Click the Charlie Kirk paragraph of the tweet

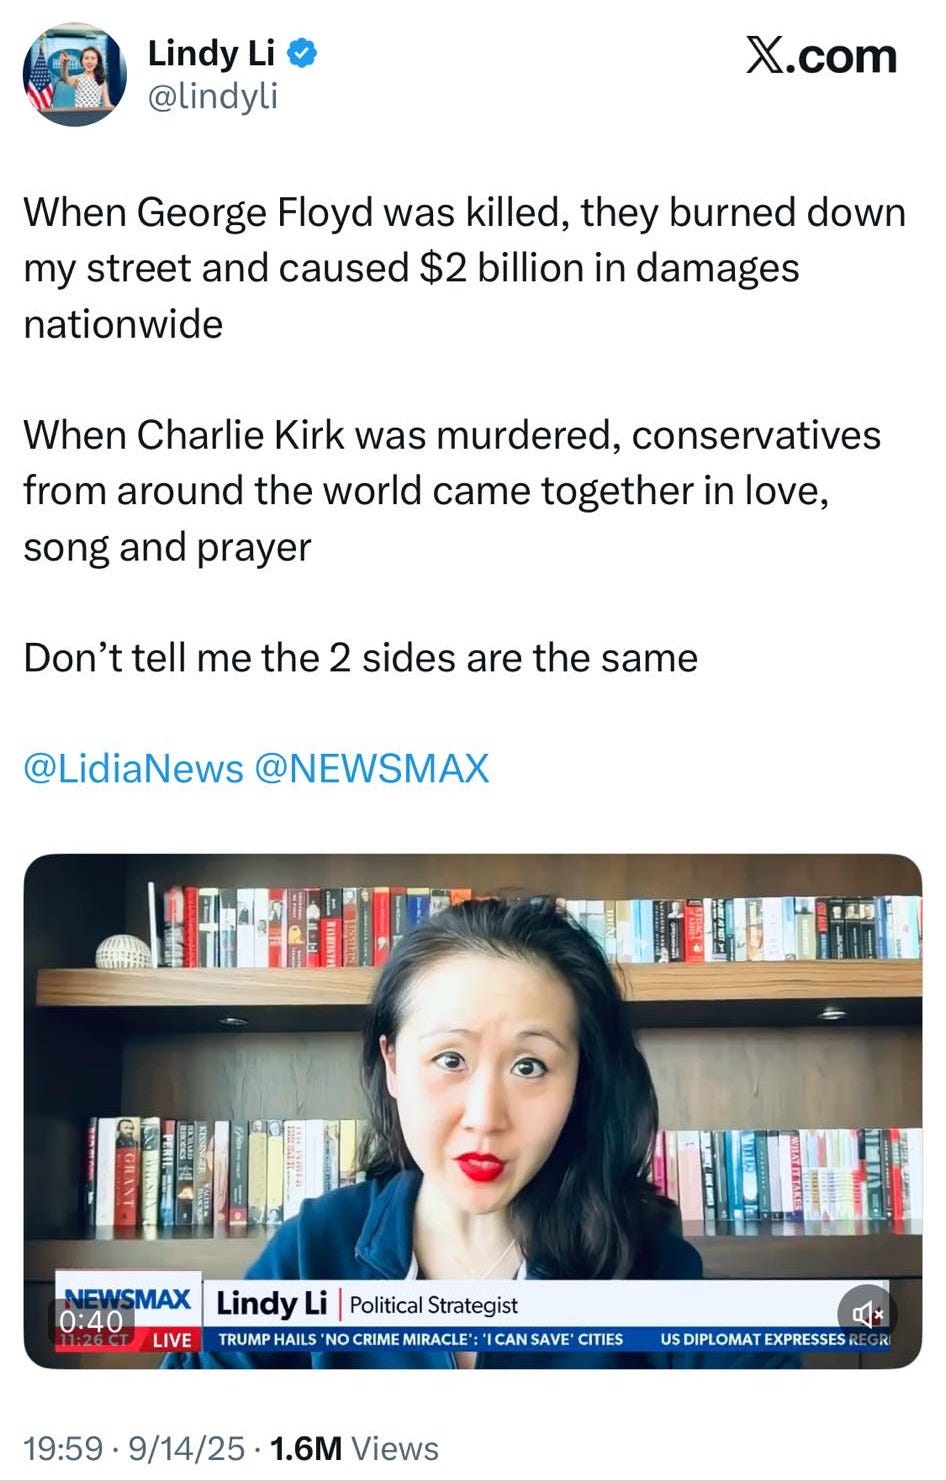pyautogui.click(x=452, y=491)
